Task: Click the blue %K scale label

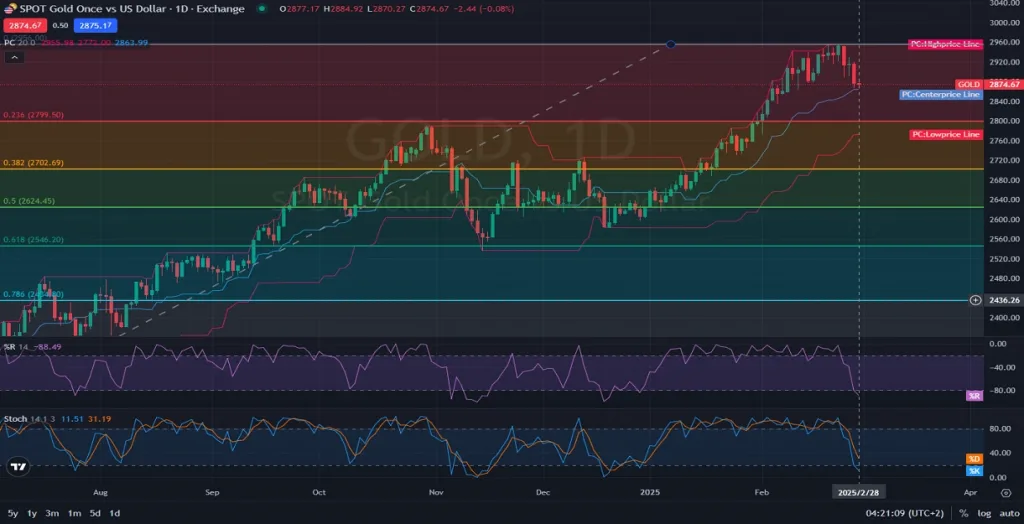Action: pyautogui.click(x=974, y=470)
